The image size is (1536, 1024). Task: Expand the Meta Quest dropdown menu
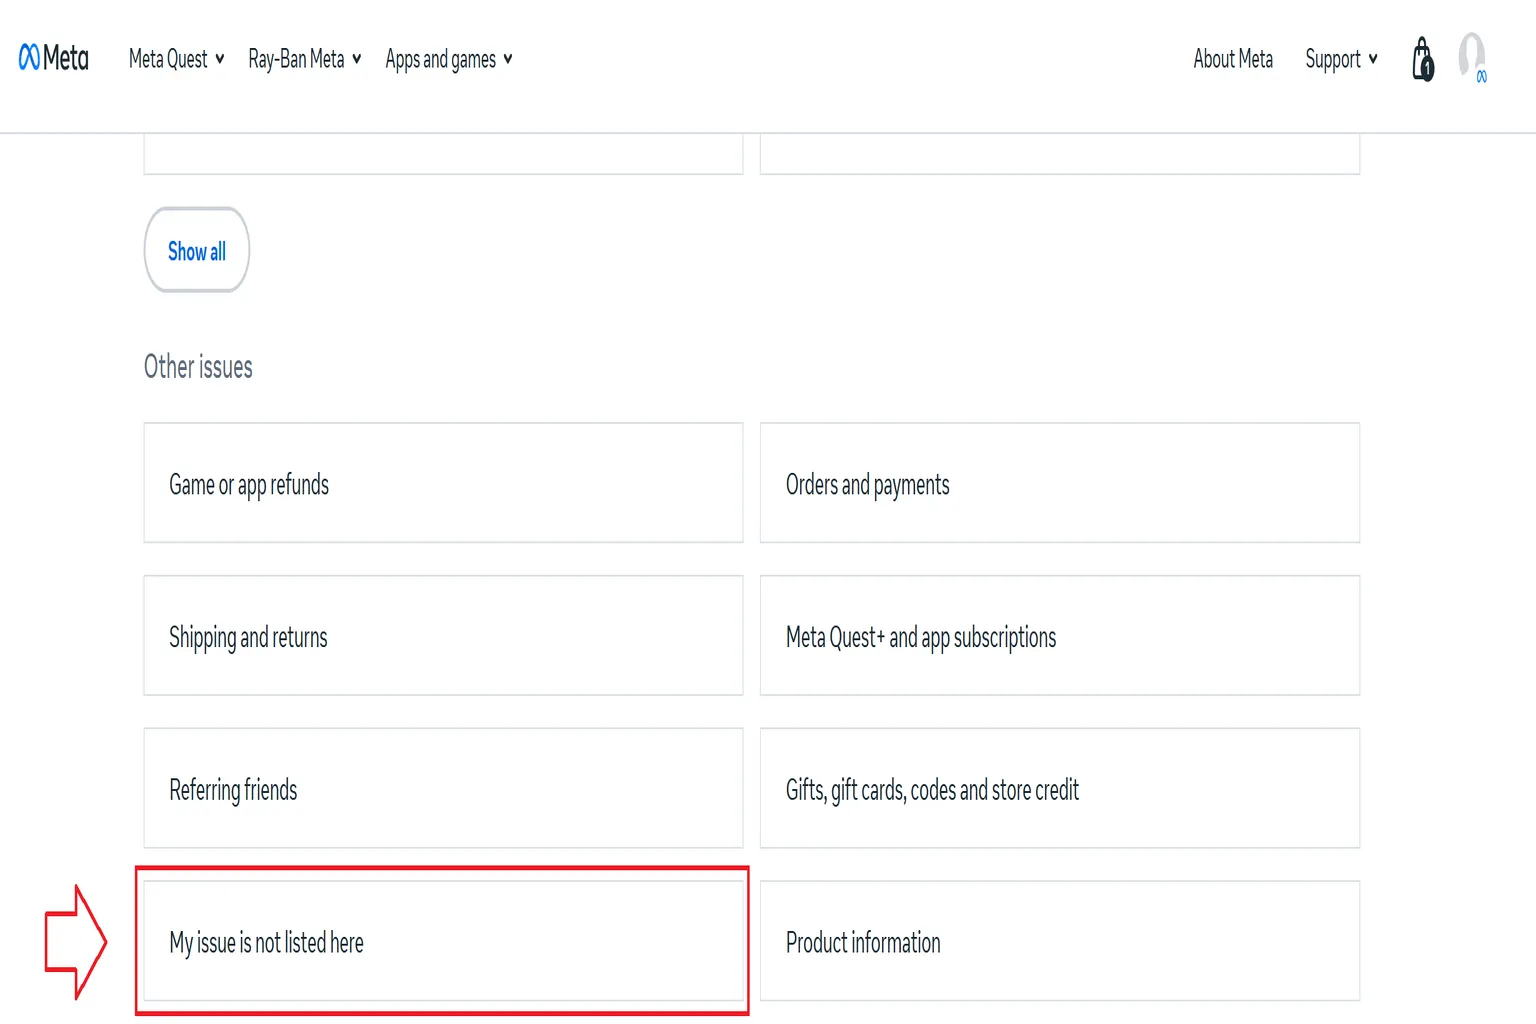tap(177, 59)
